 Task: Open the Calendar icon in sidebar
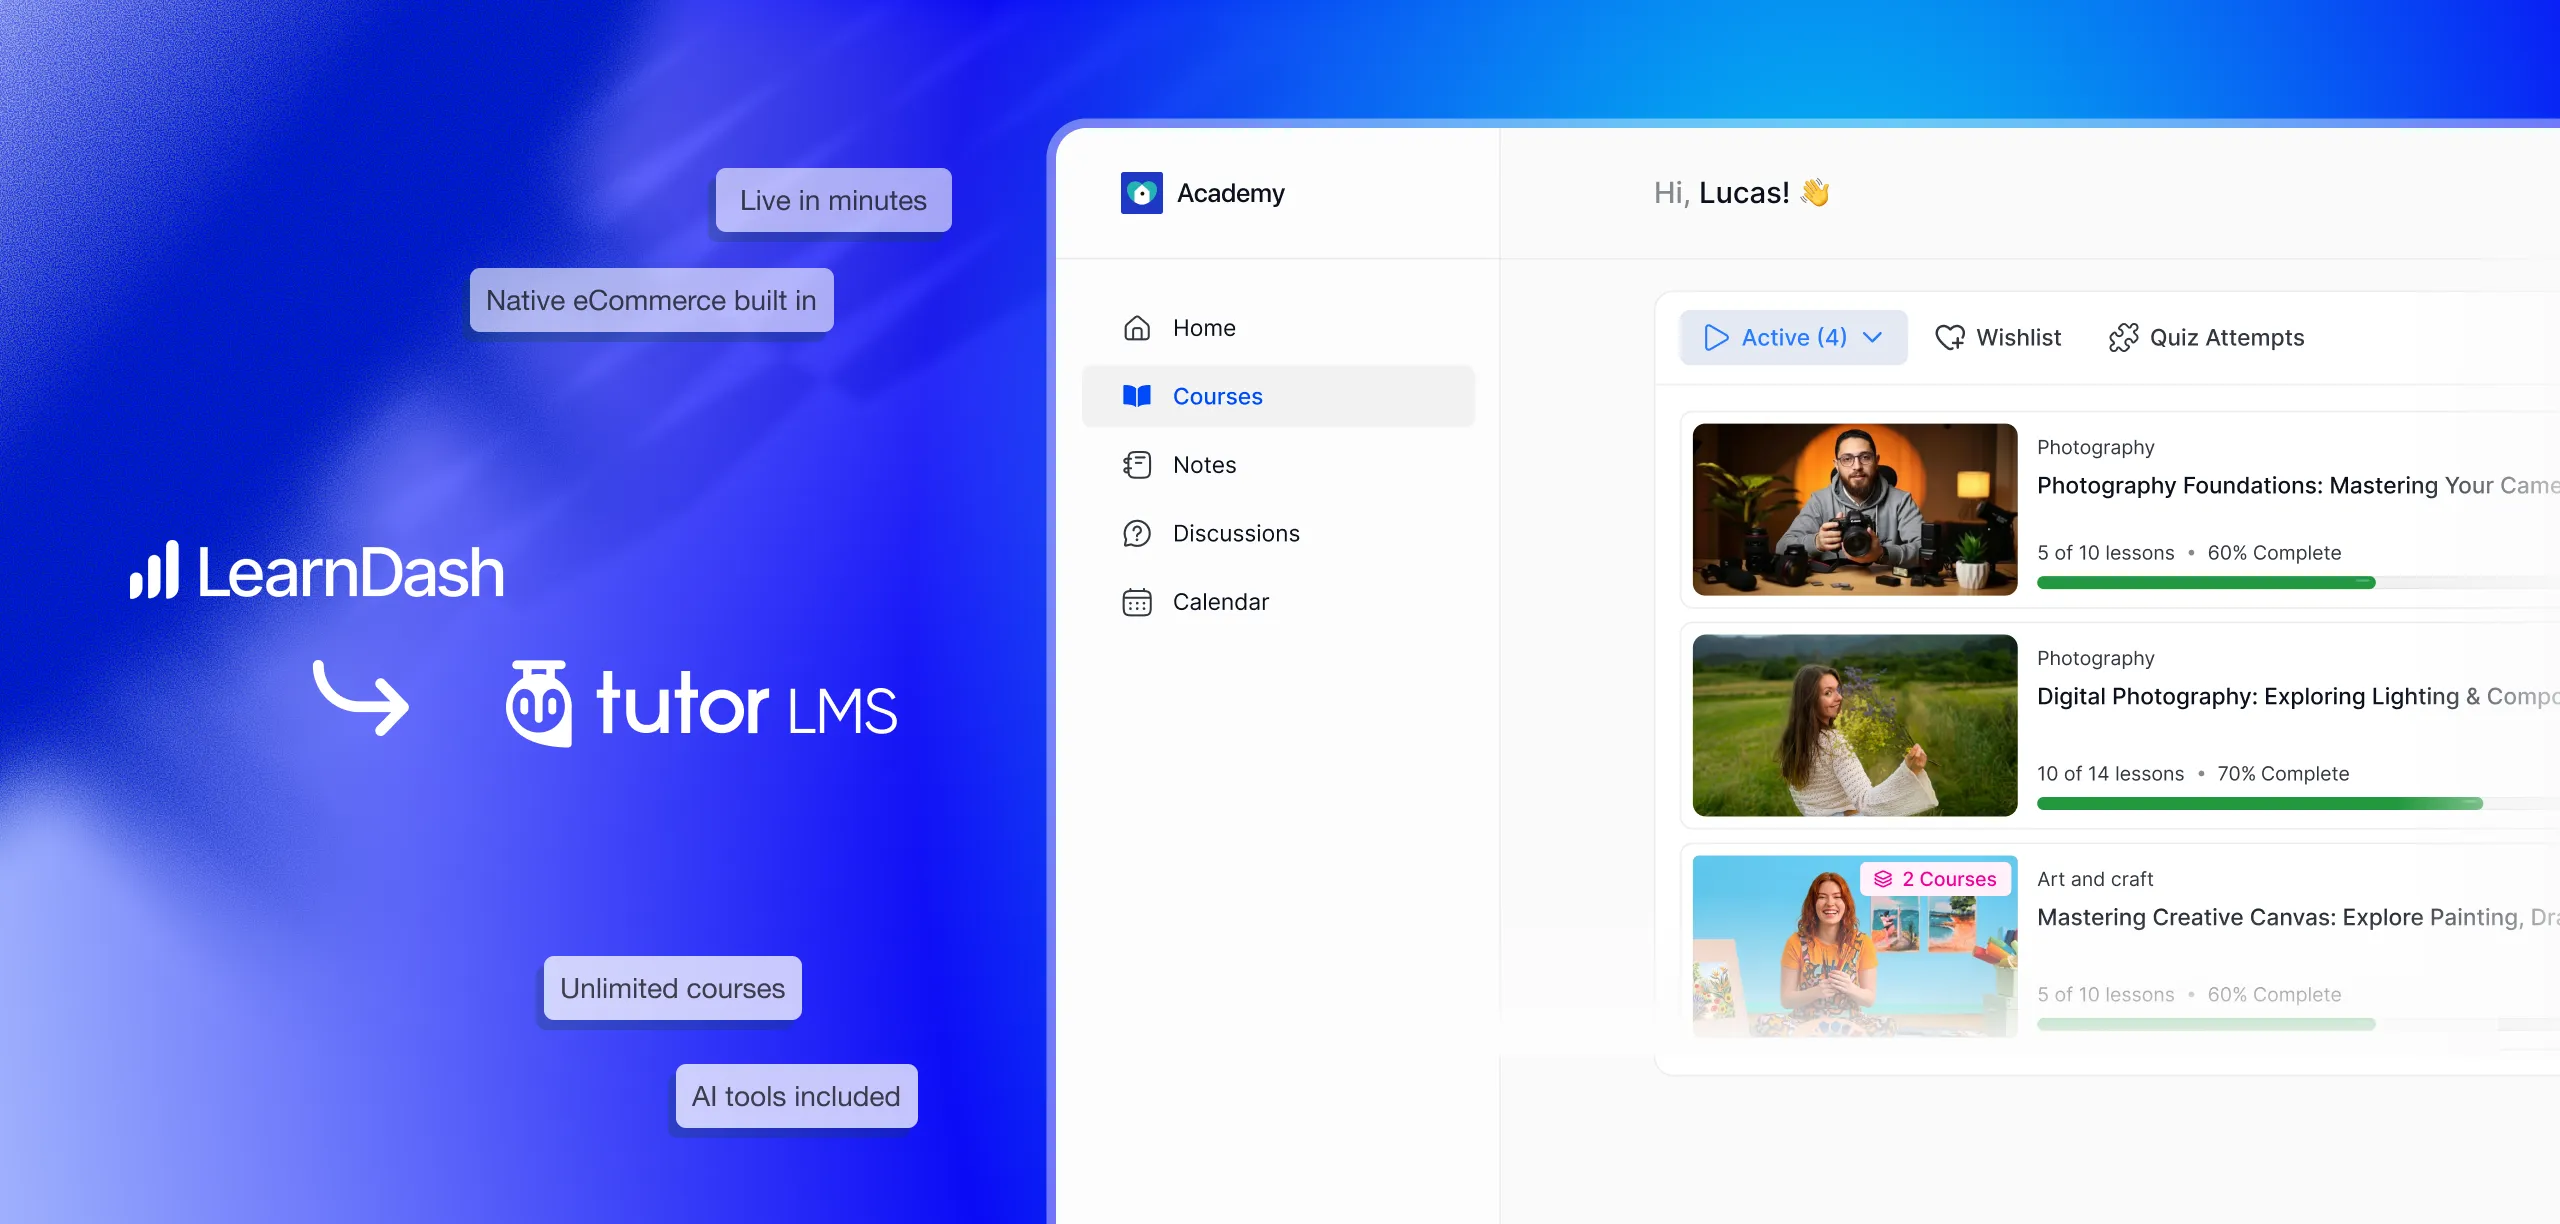1137,602
